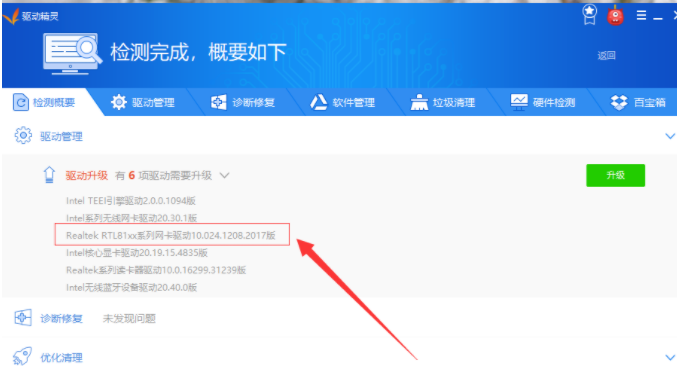Open the 硬件检测 tab

543,102
